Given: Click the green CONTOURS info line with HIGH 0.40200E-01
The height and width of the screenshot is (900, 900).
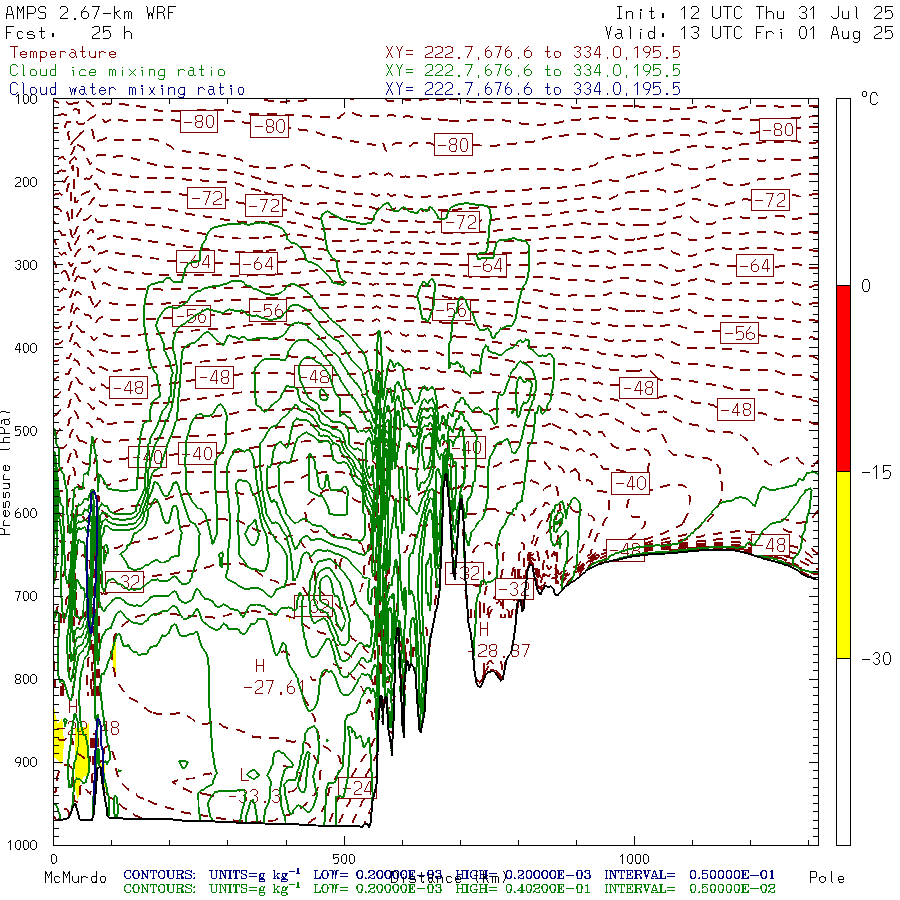Looking at the screenshot, I should [449, 889].
